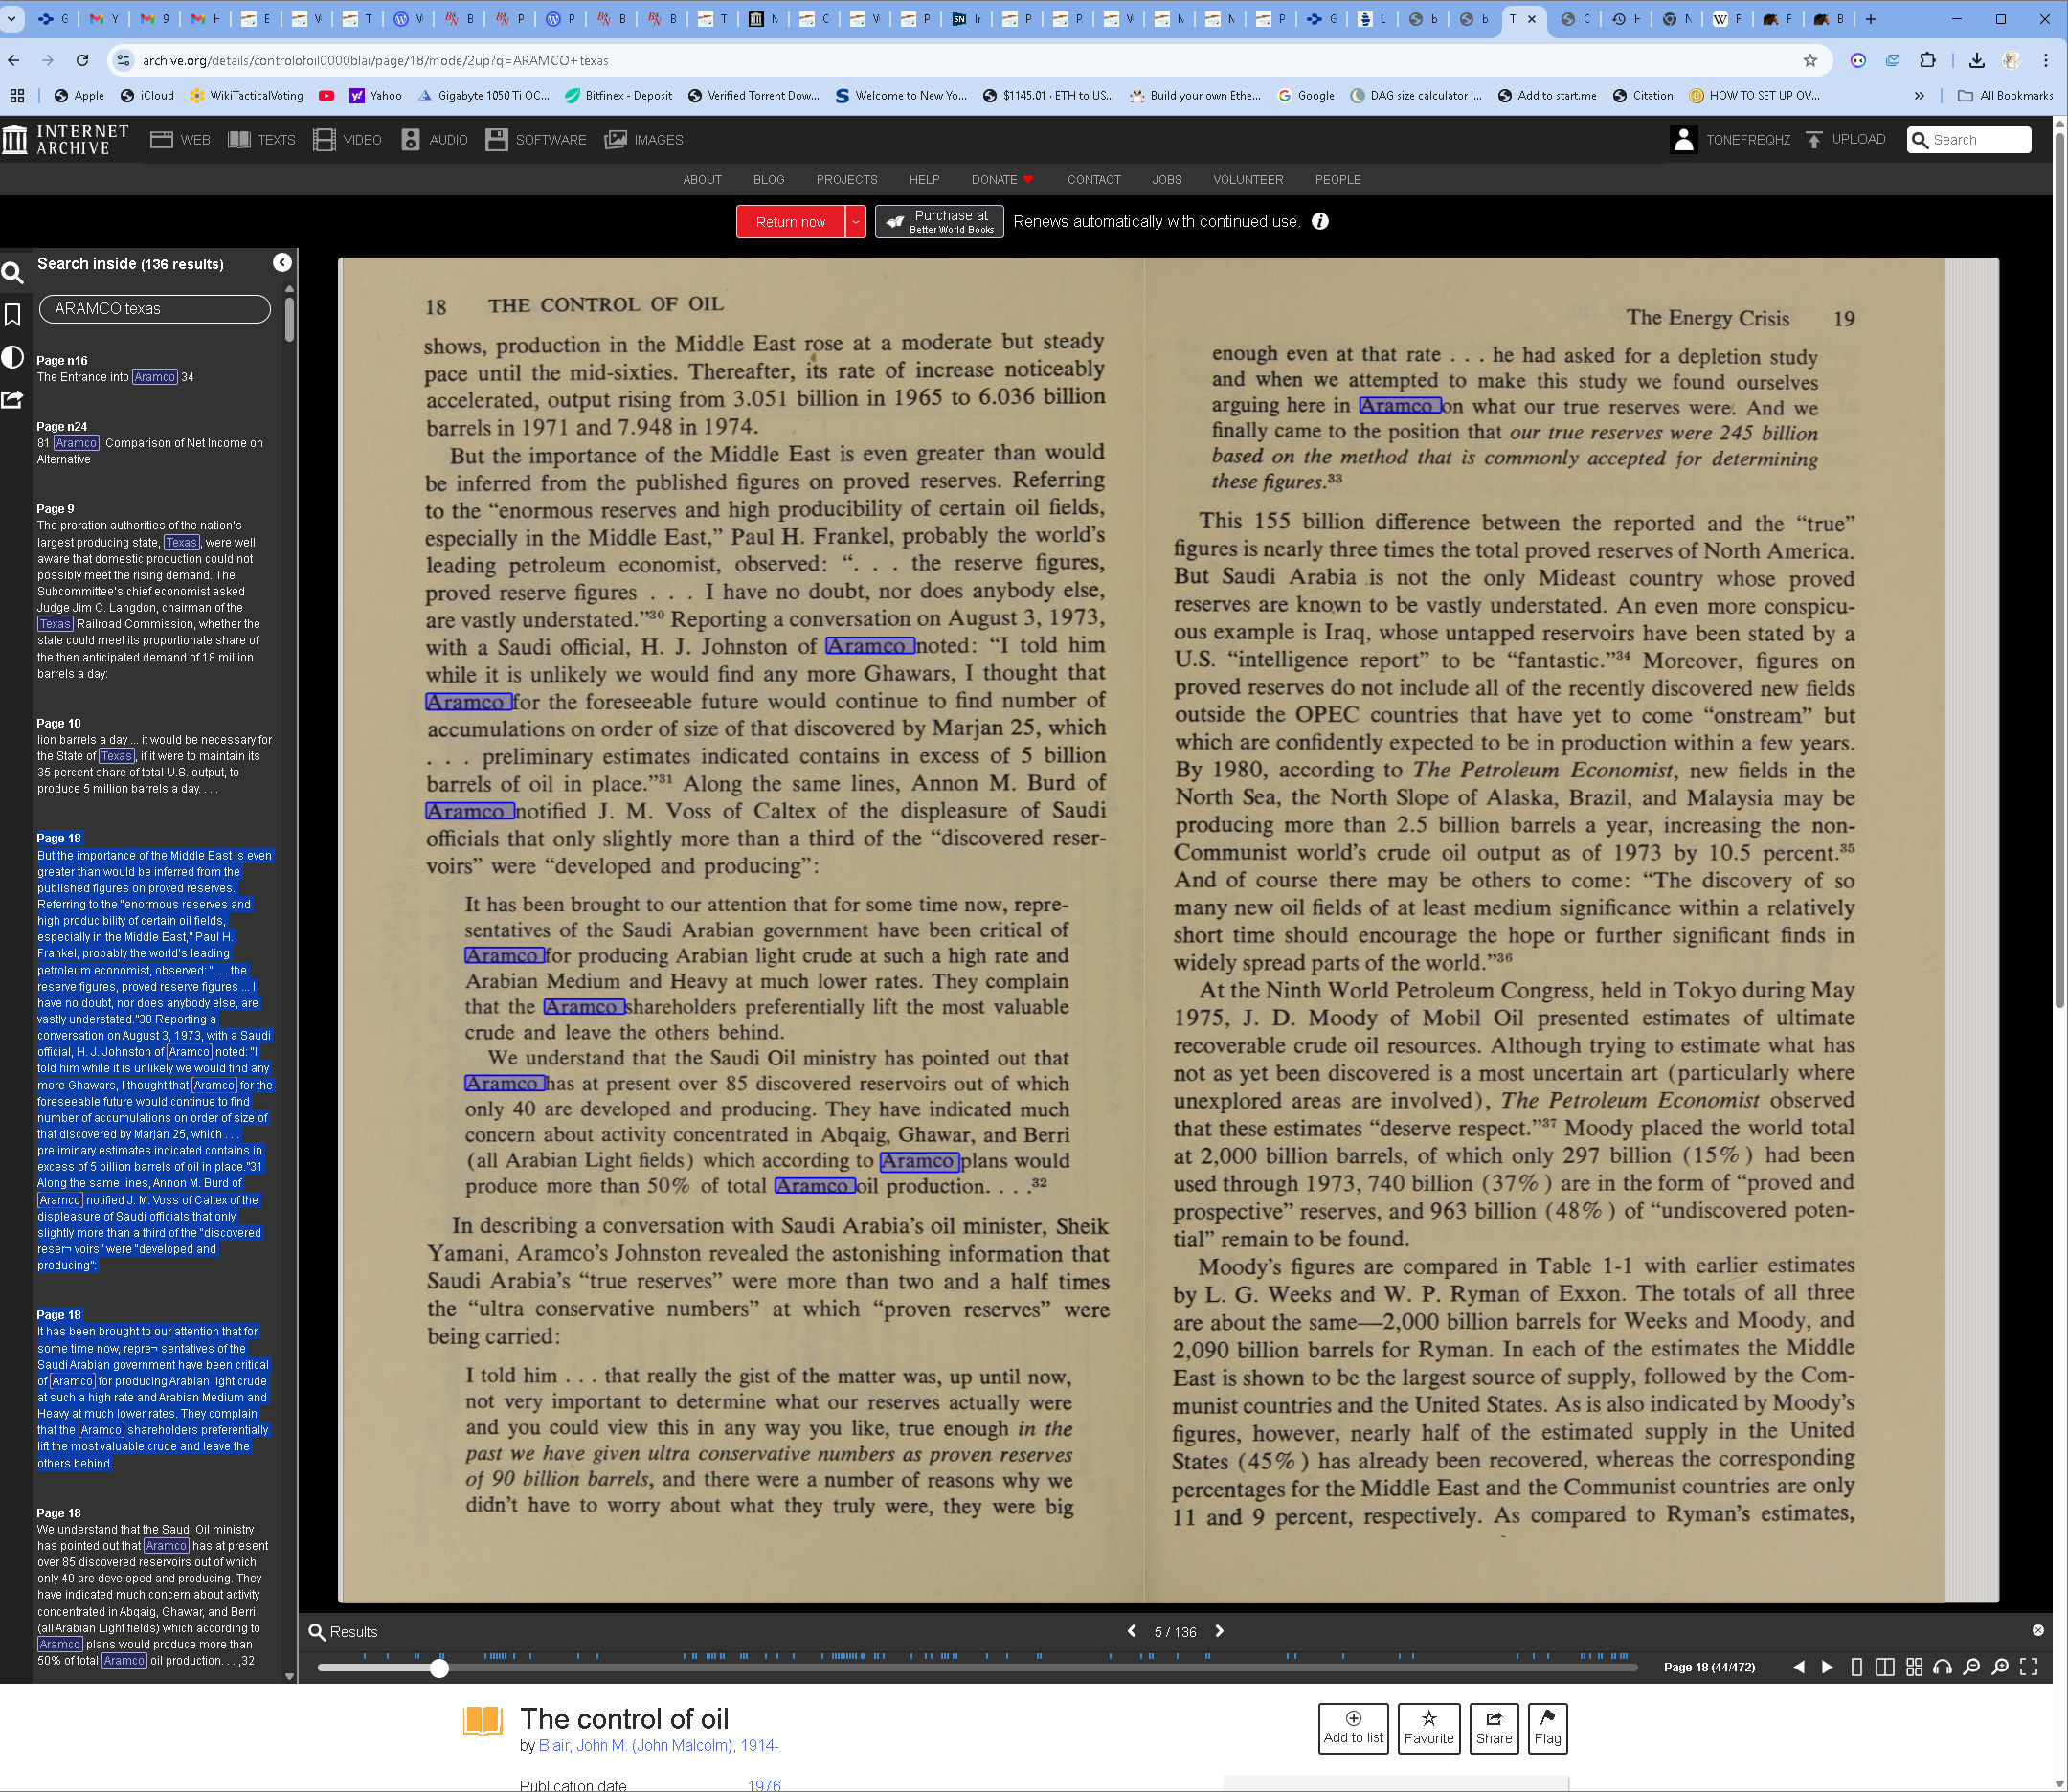This screenshot has width=2068, height=1792.
Task: Flip to the next page with right arrow
Action: [x=1827, y=1667]
